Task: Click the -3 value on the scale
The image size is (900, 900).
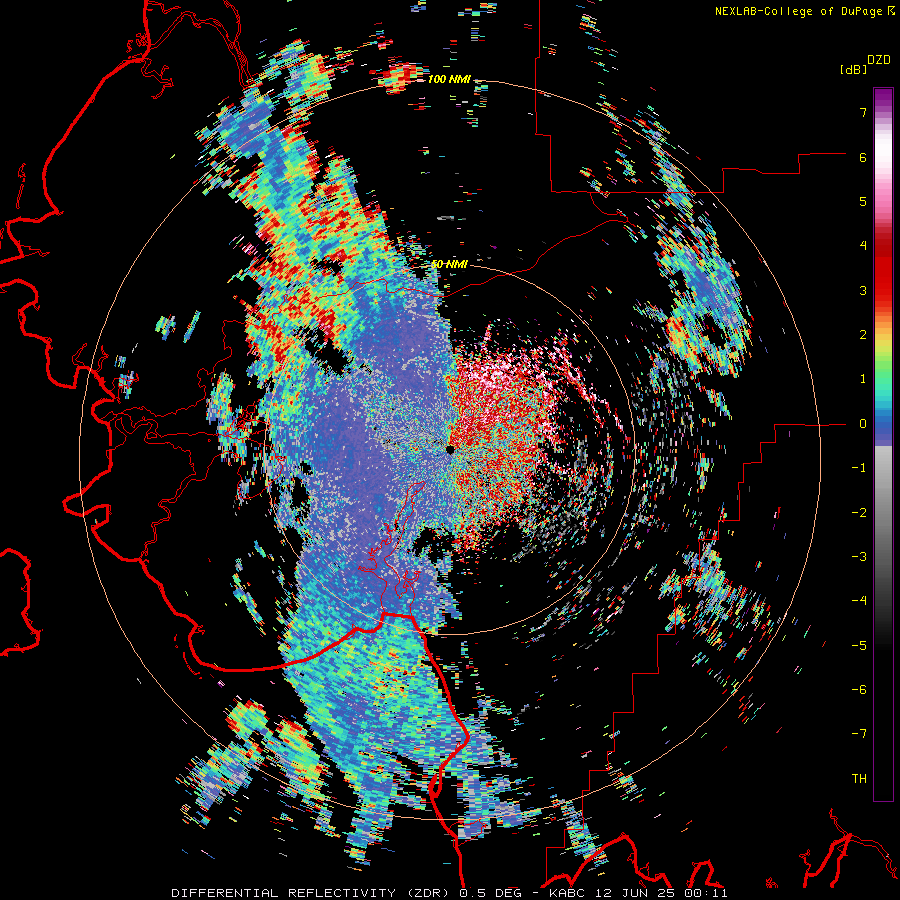Action: 859,557
